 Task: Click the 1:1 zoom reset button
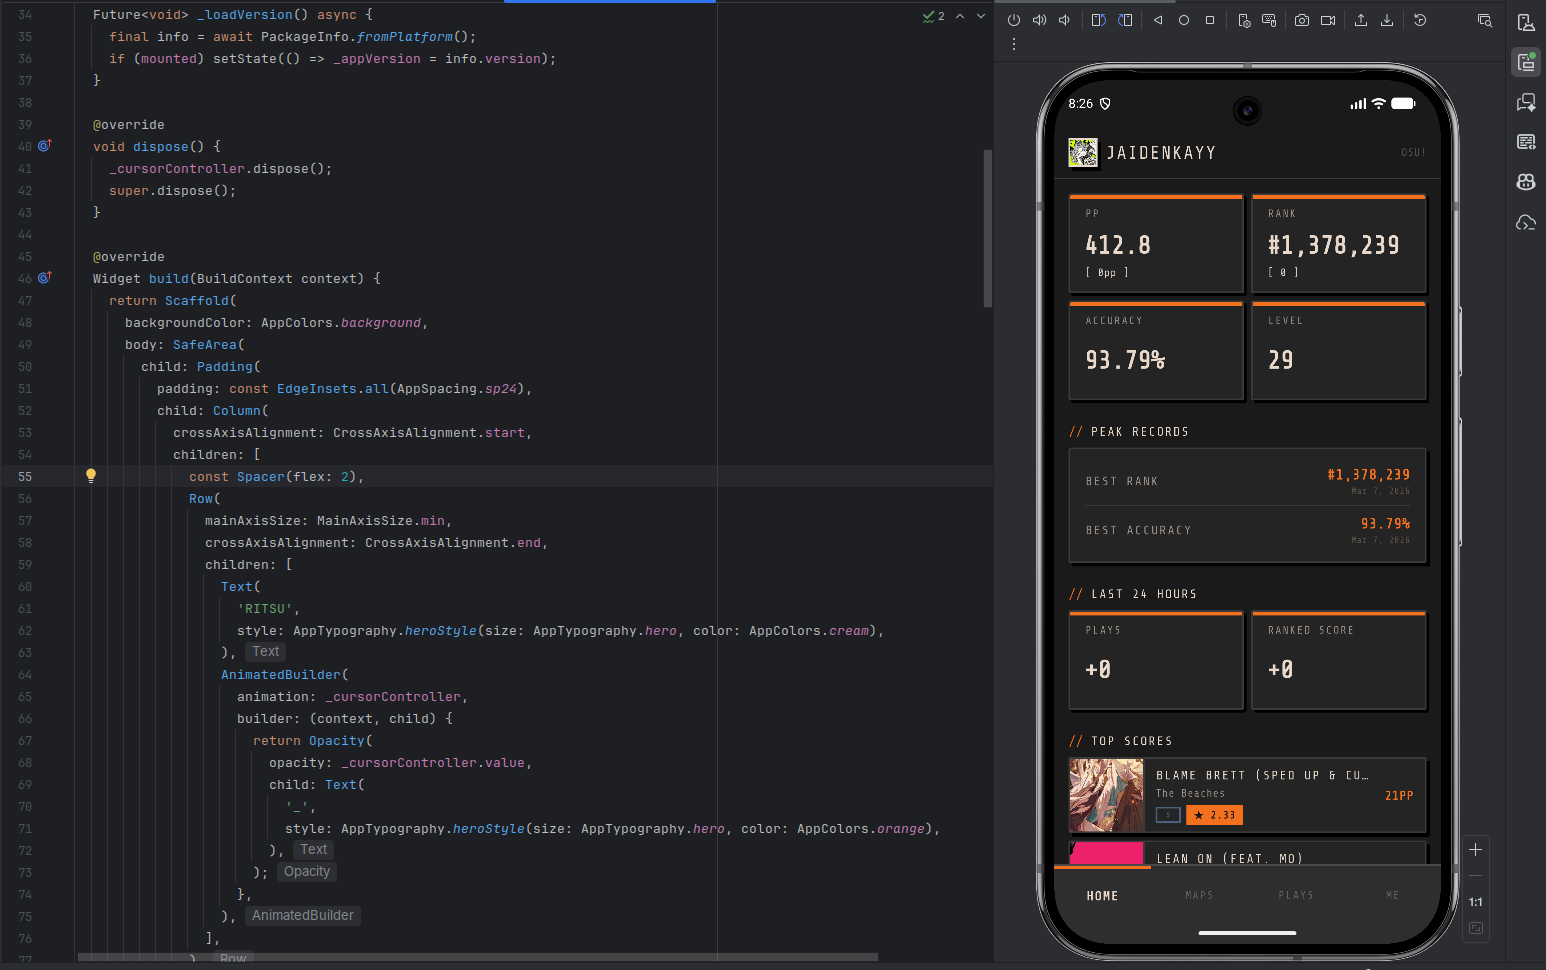pyautogui.click(x=1476, y=902)
